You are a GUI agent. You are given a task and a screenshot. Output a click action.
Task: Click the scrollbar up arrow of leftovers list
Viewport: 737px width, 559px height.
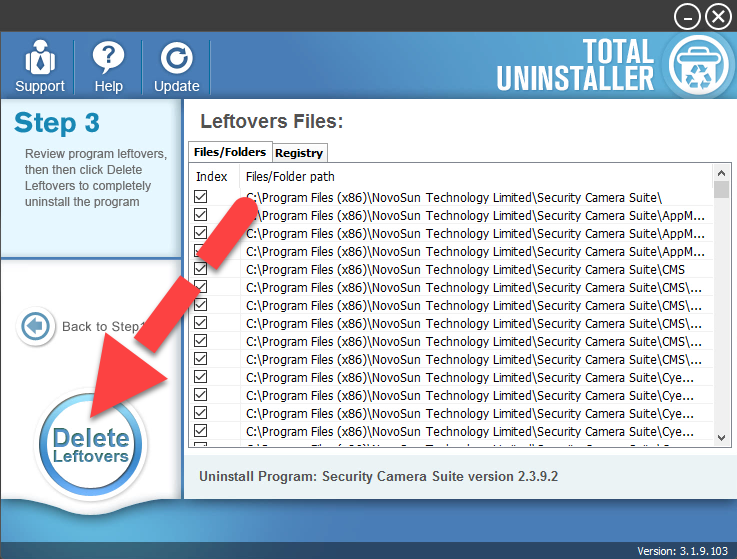click(x=721, y=172)
